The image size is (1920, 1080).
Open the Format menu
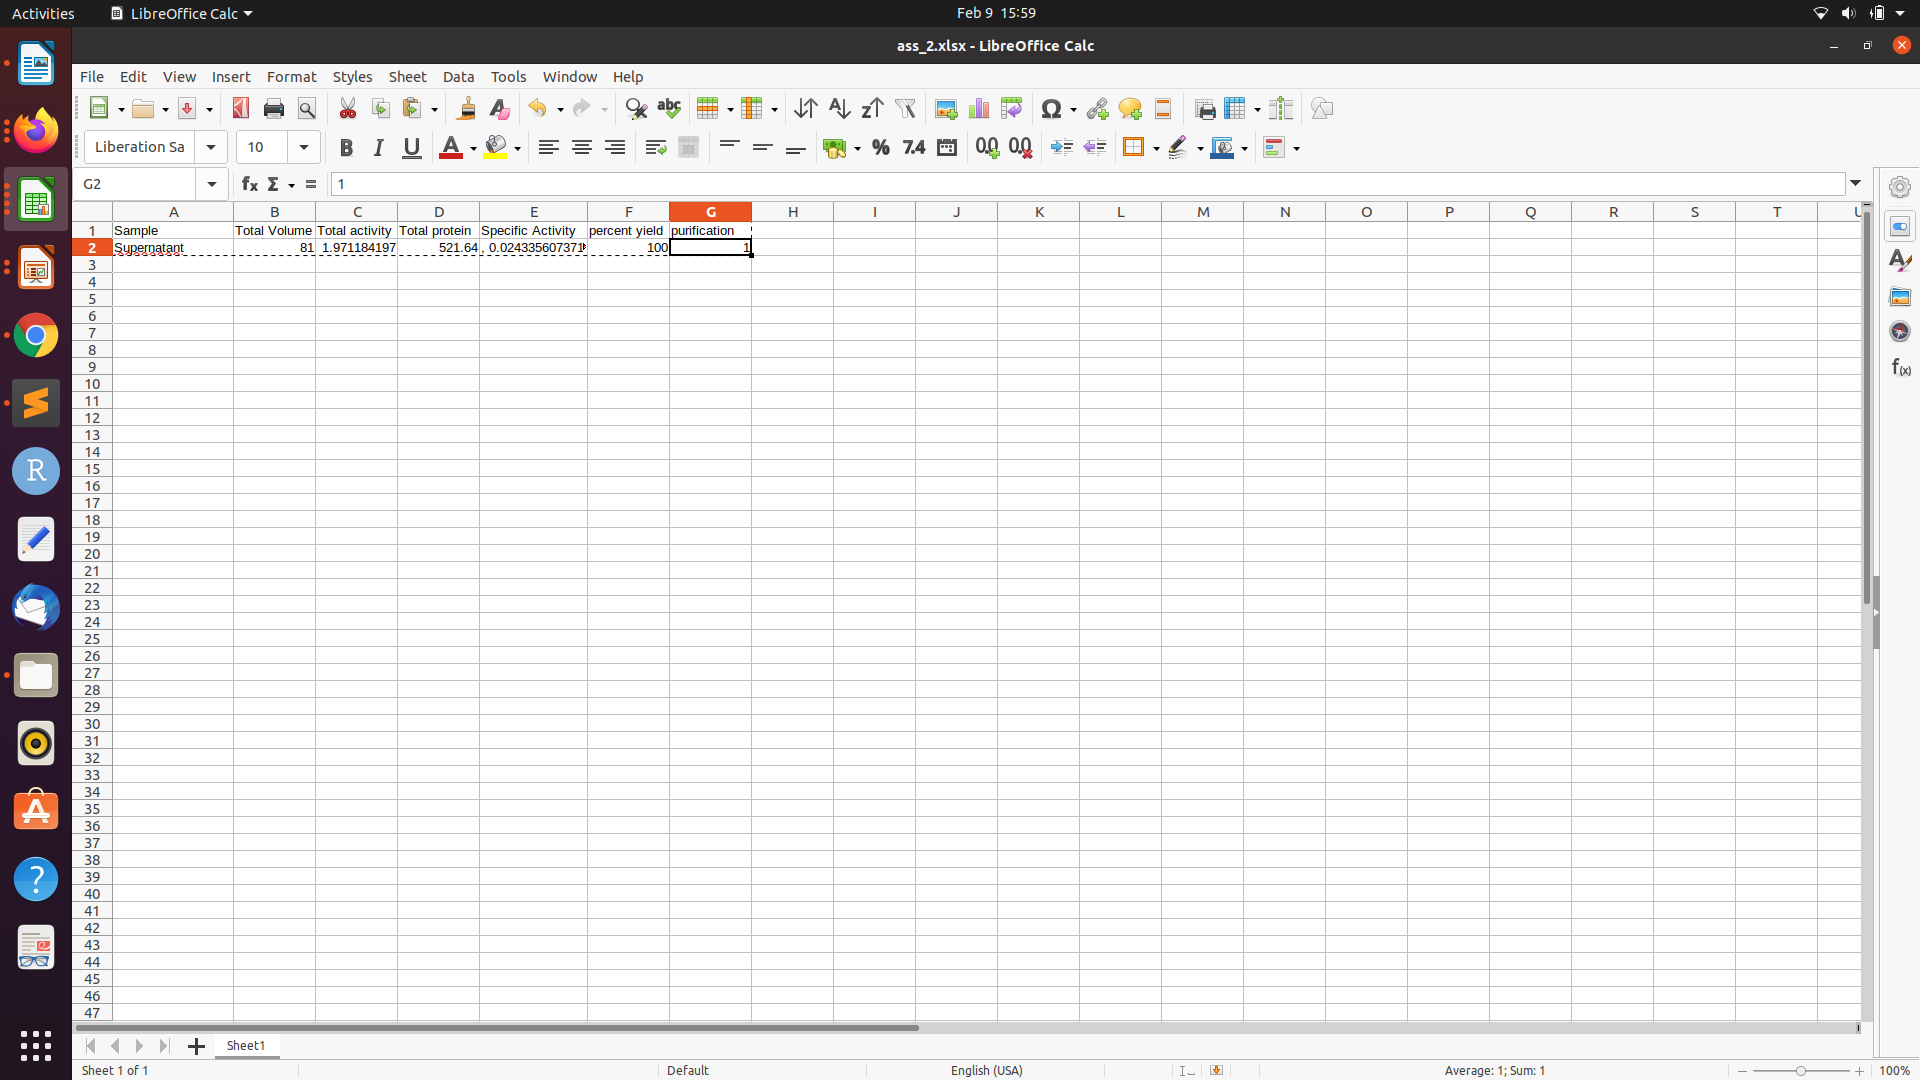click(x=289, y=75)
